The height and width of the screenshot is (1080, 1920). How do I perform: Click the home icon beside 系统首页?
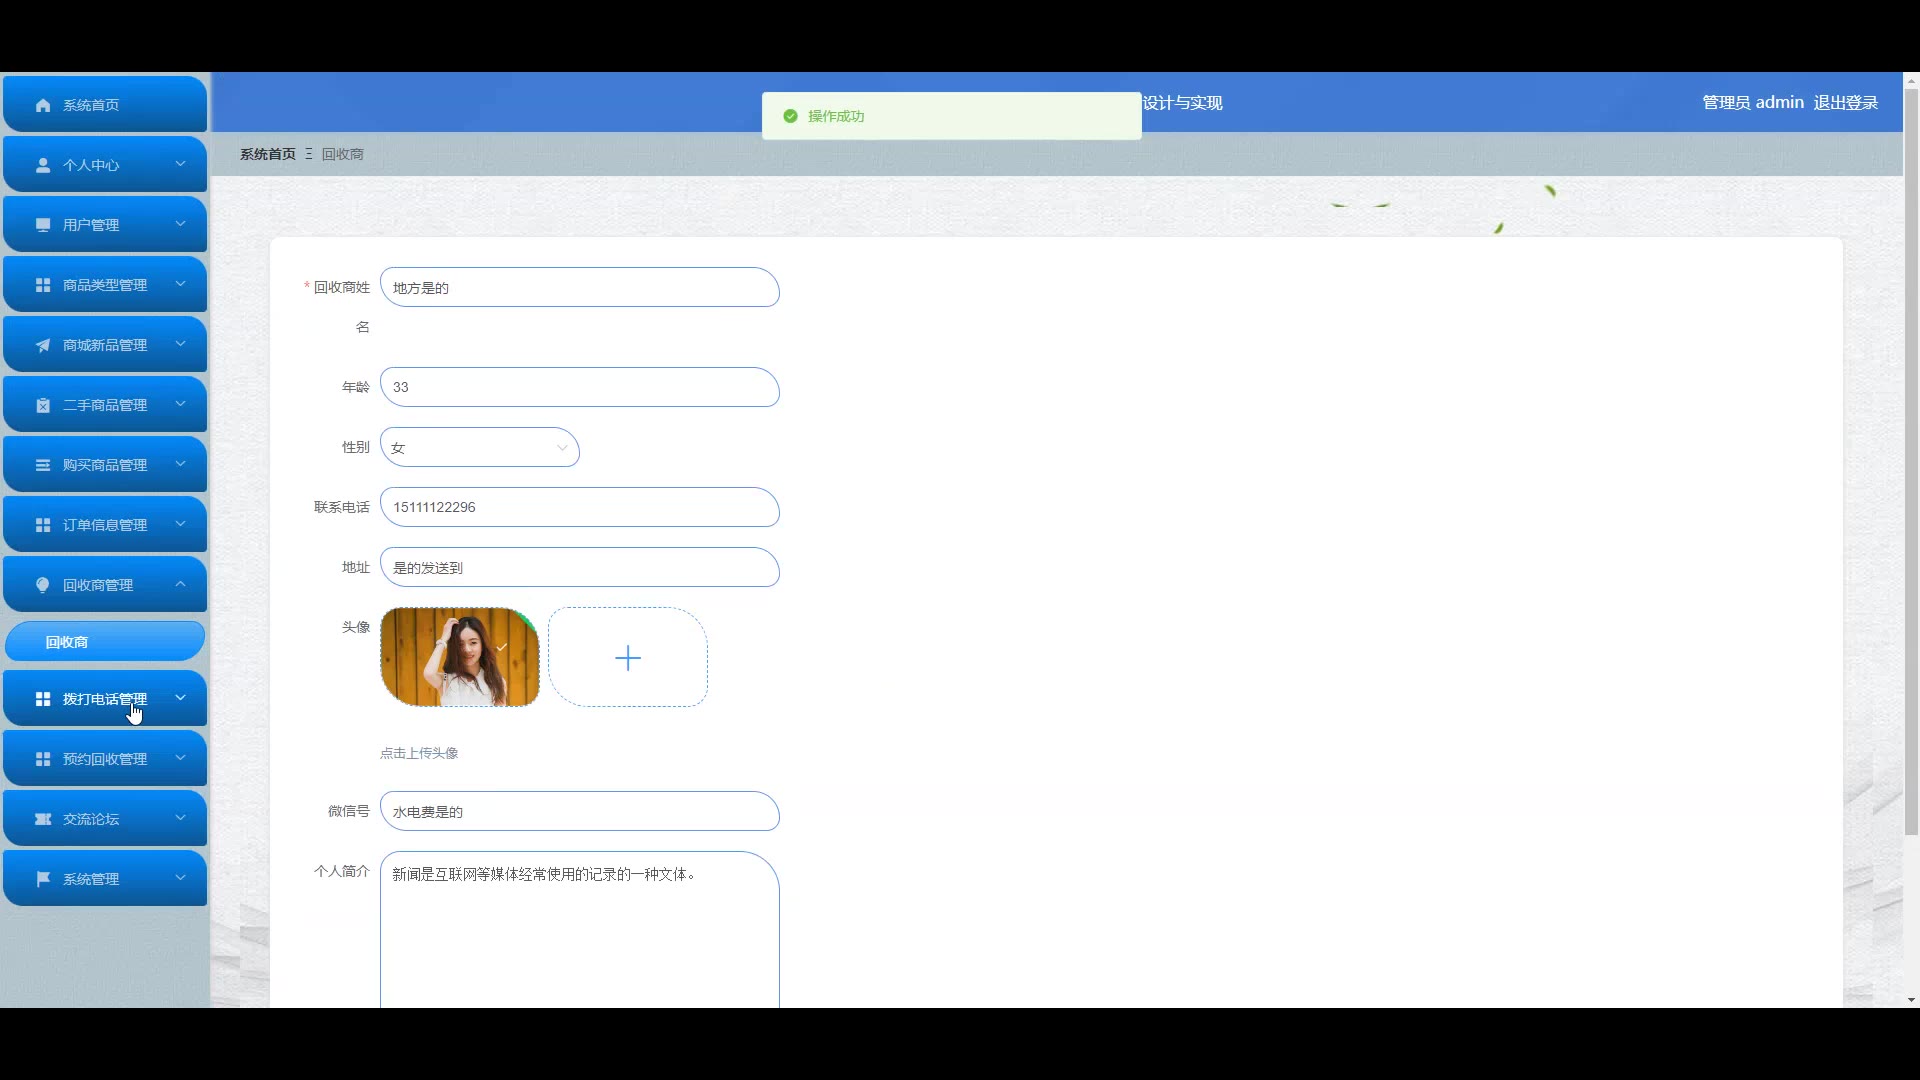[43, 105]
